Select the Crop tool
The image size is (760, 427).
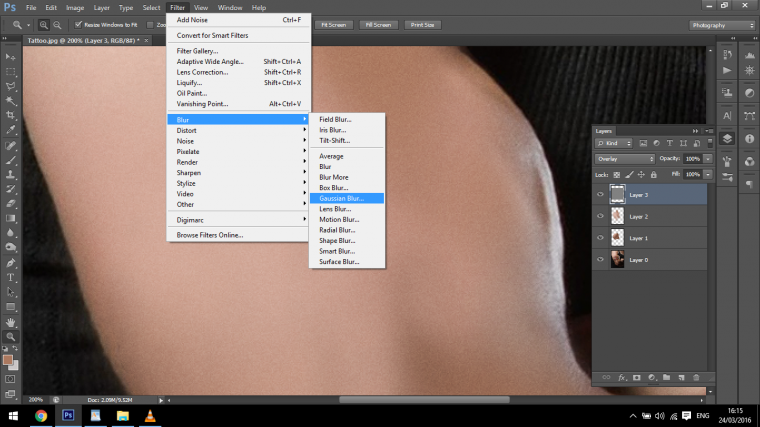[x=10, y=115]
